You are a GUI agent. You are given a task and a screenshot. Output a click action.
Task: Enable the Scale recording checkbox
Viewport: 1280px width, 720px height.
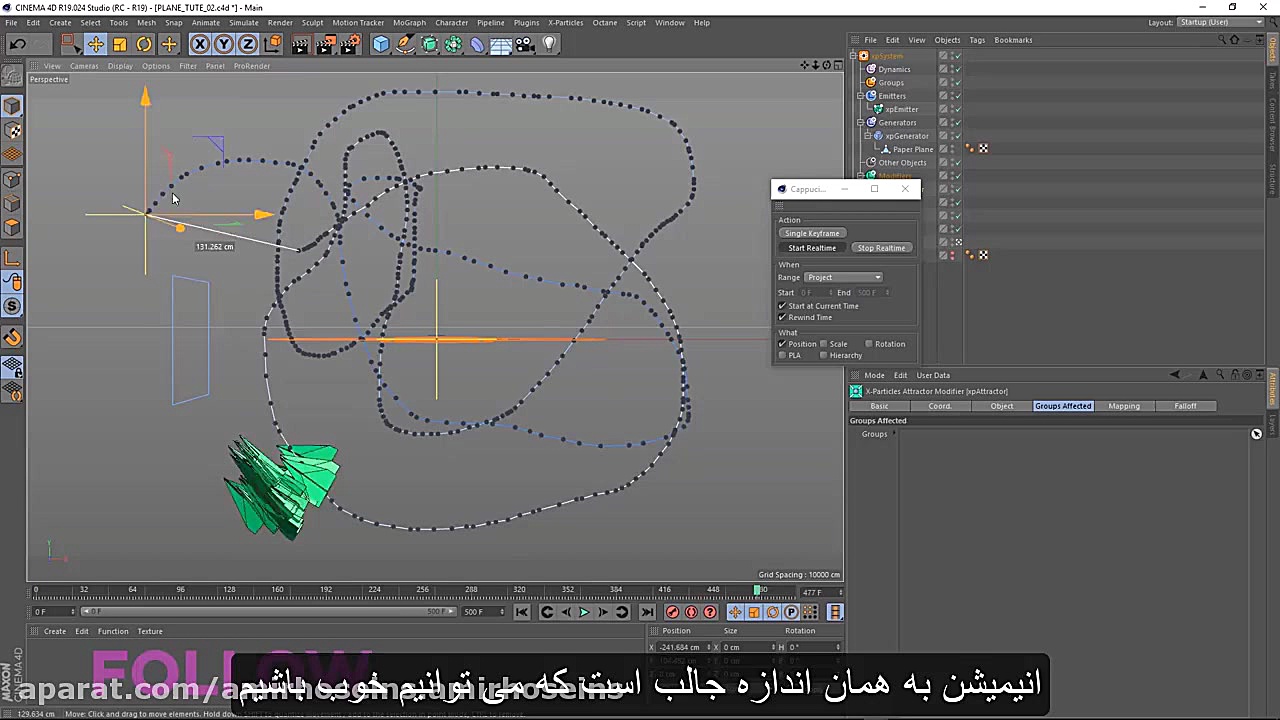point(824,343)
